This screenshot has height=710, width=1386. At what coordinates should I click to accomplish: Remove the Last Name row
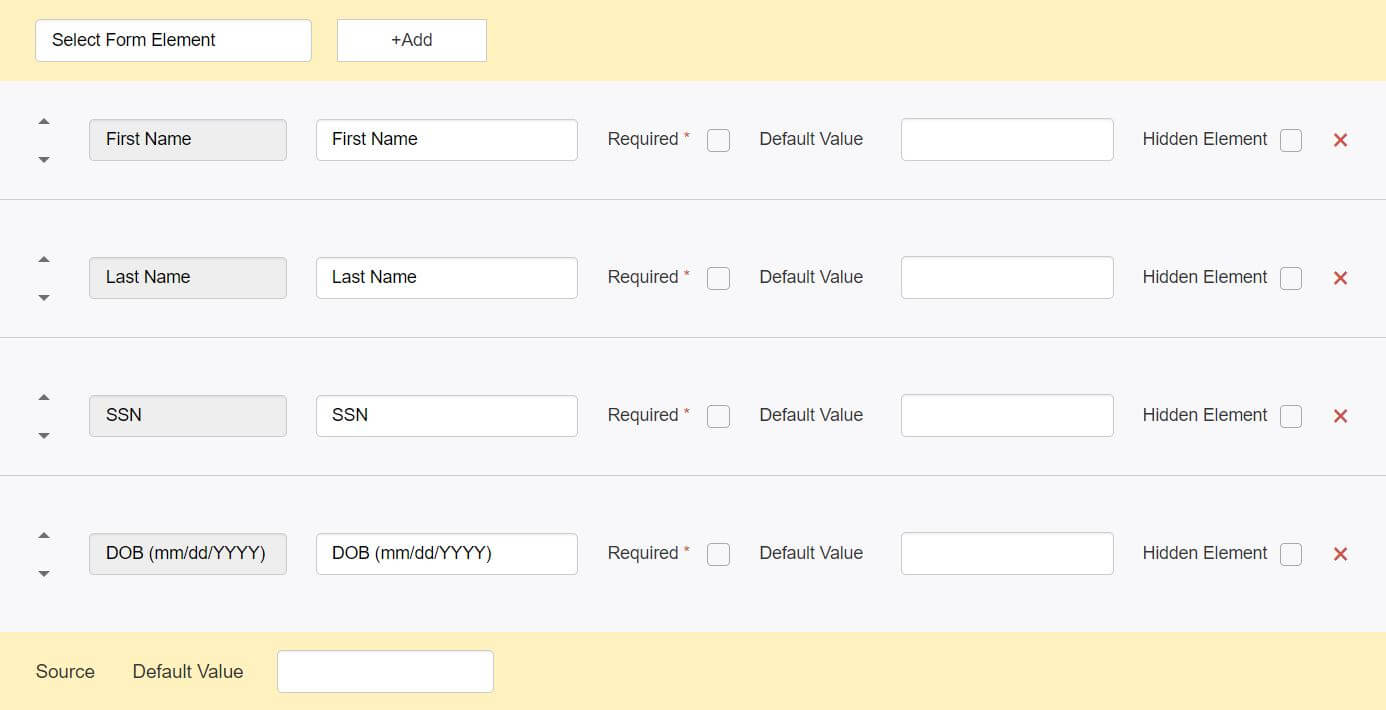coord(1341,278)
